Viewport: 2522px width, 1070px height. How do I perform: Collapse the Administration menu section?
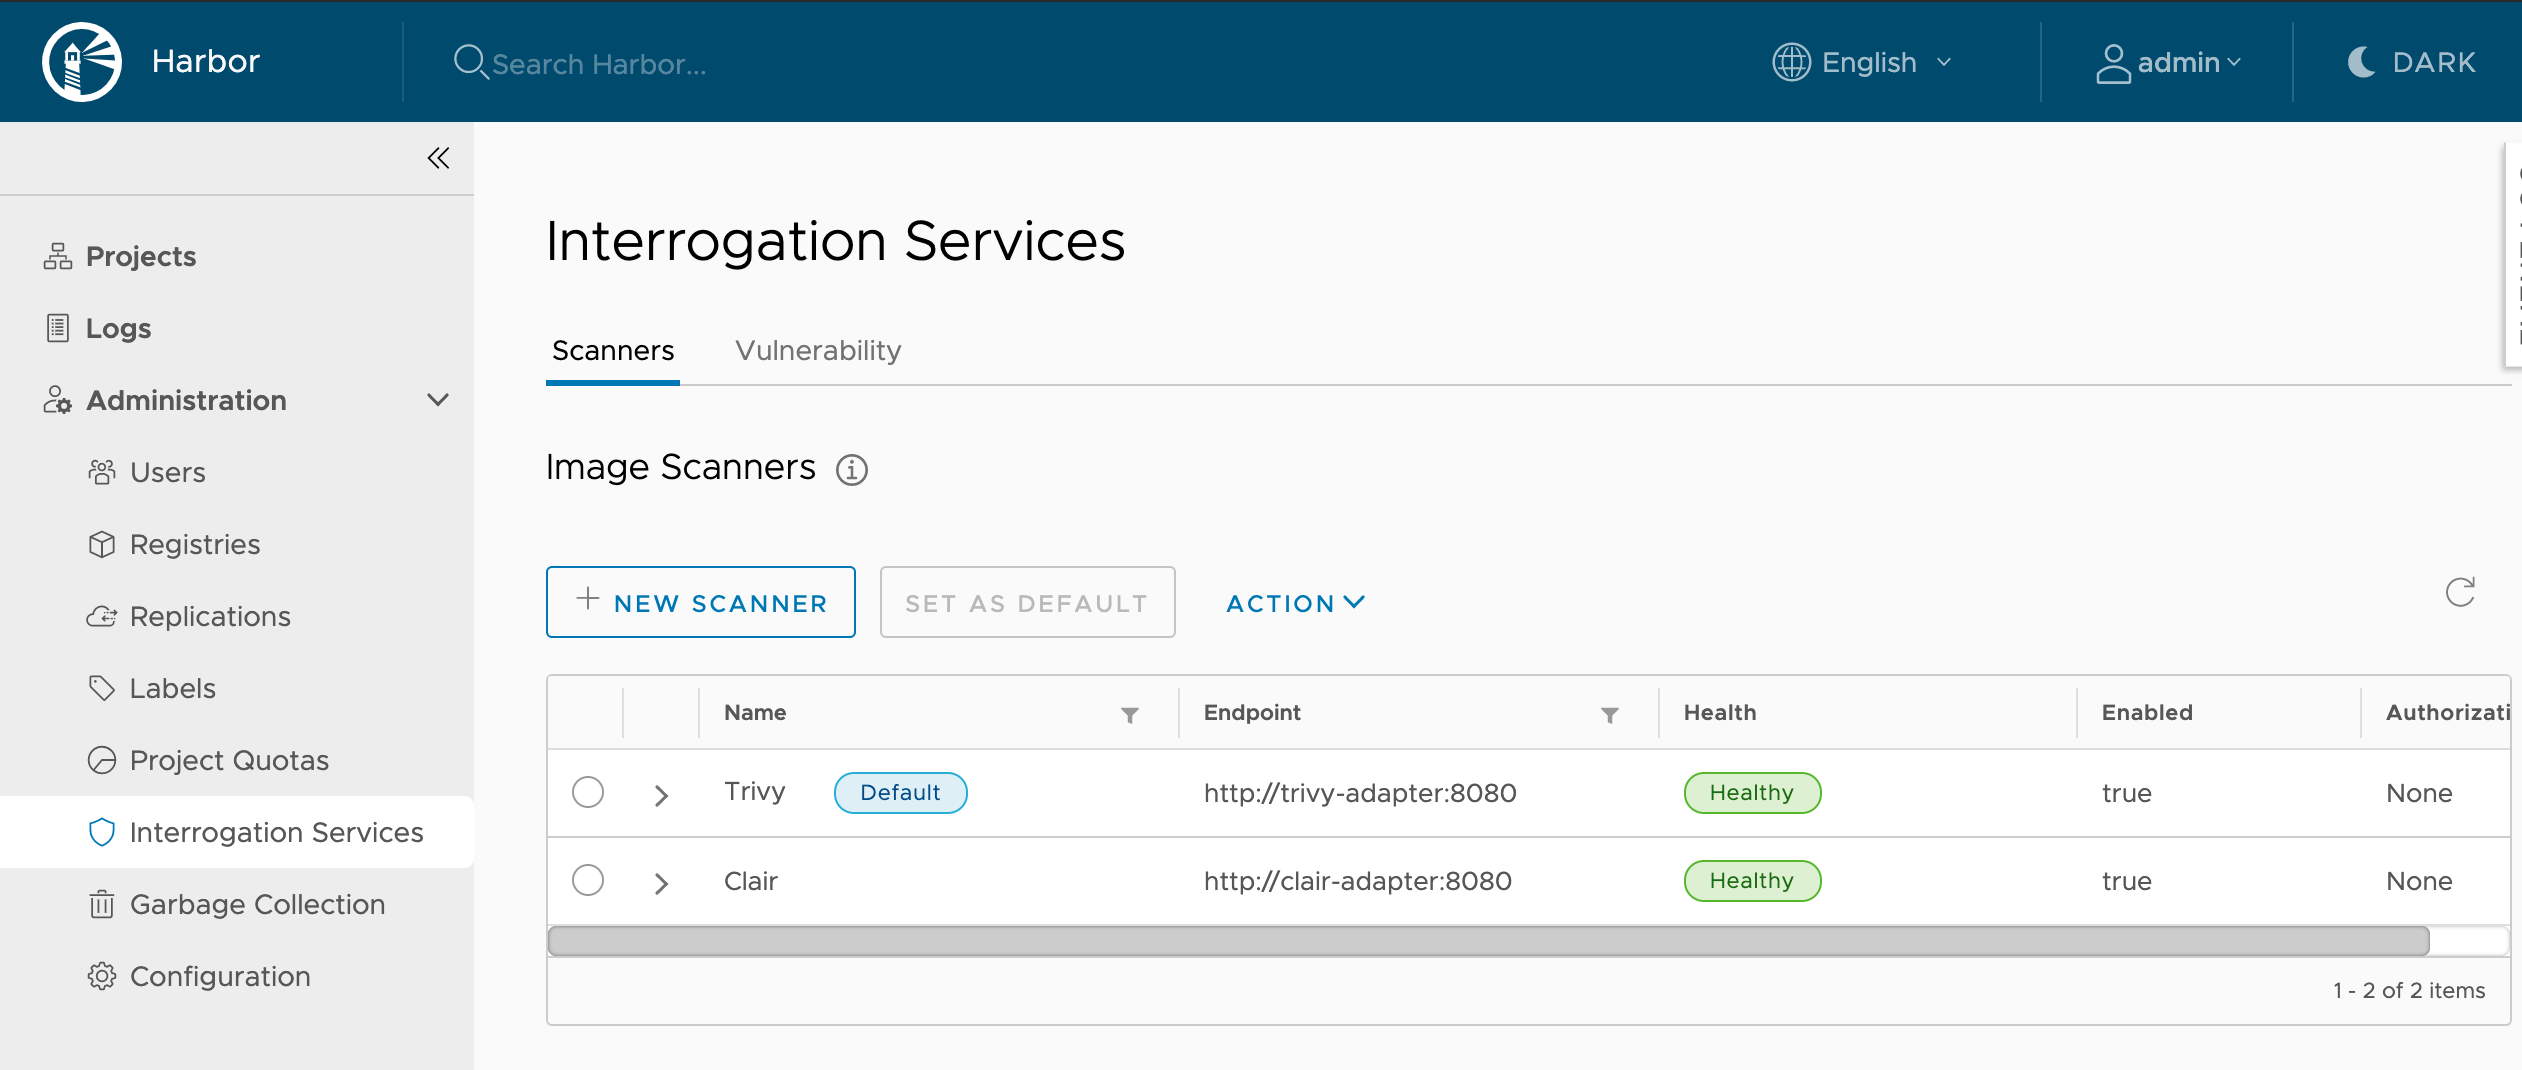point(438,400)
